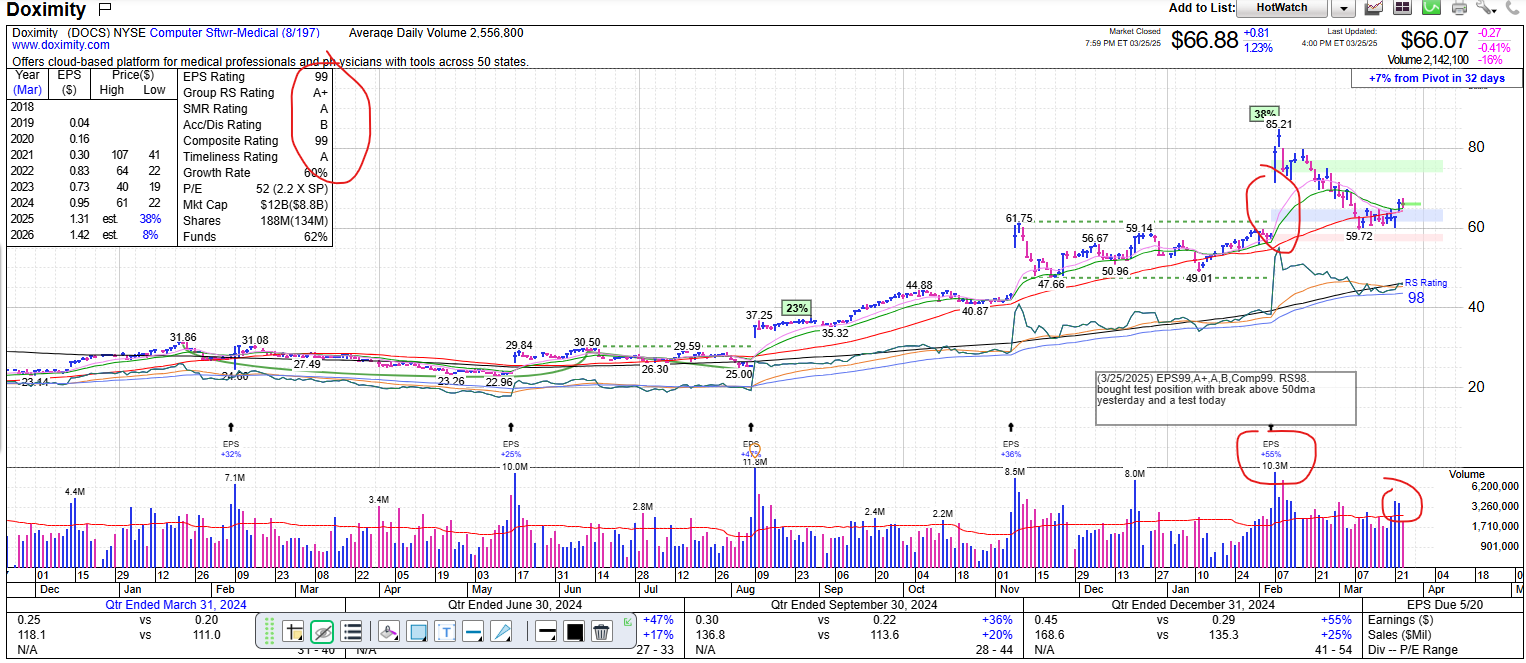Click the 2025 EPS estimate 1.31

click(79, 219)
